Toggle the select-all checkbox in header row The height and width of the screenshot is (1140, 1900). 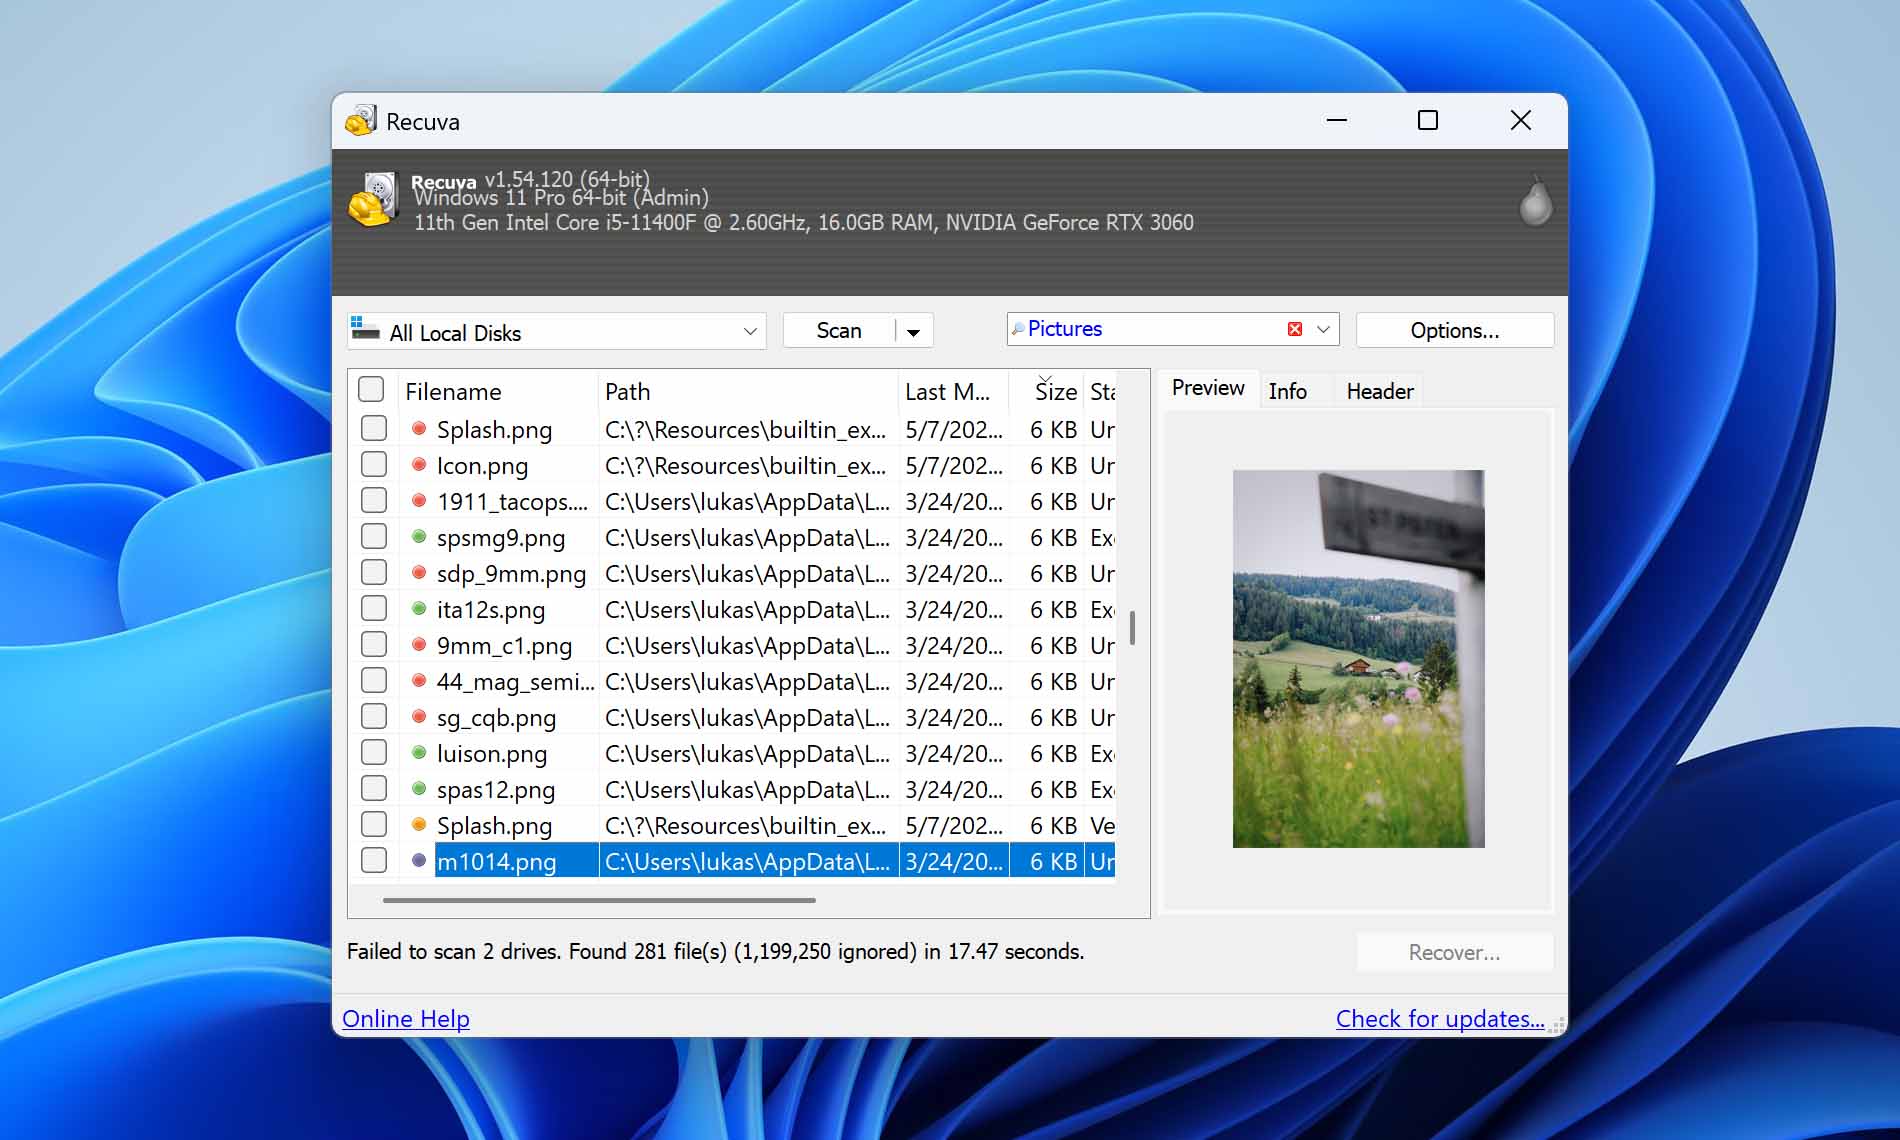[x=371, y=389]
